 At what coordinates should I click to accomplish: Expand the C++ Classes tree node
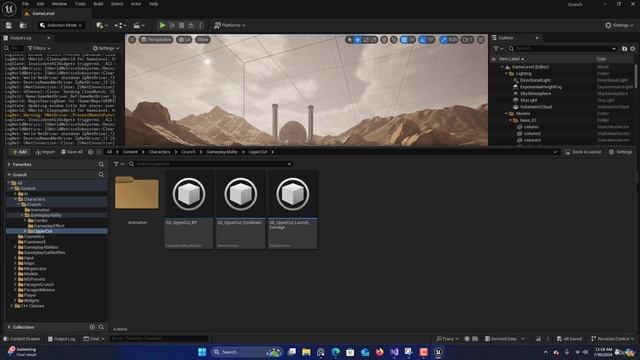(12, 306)
